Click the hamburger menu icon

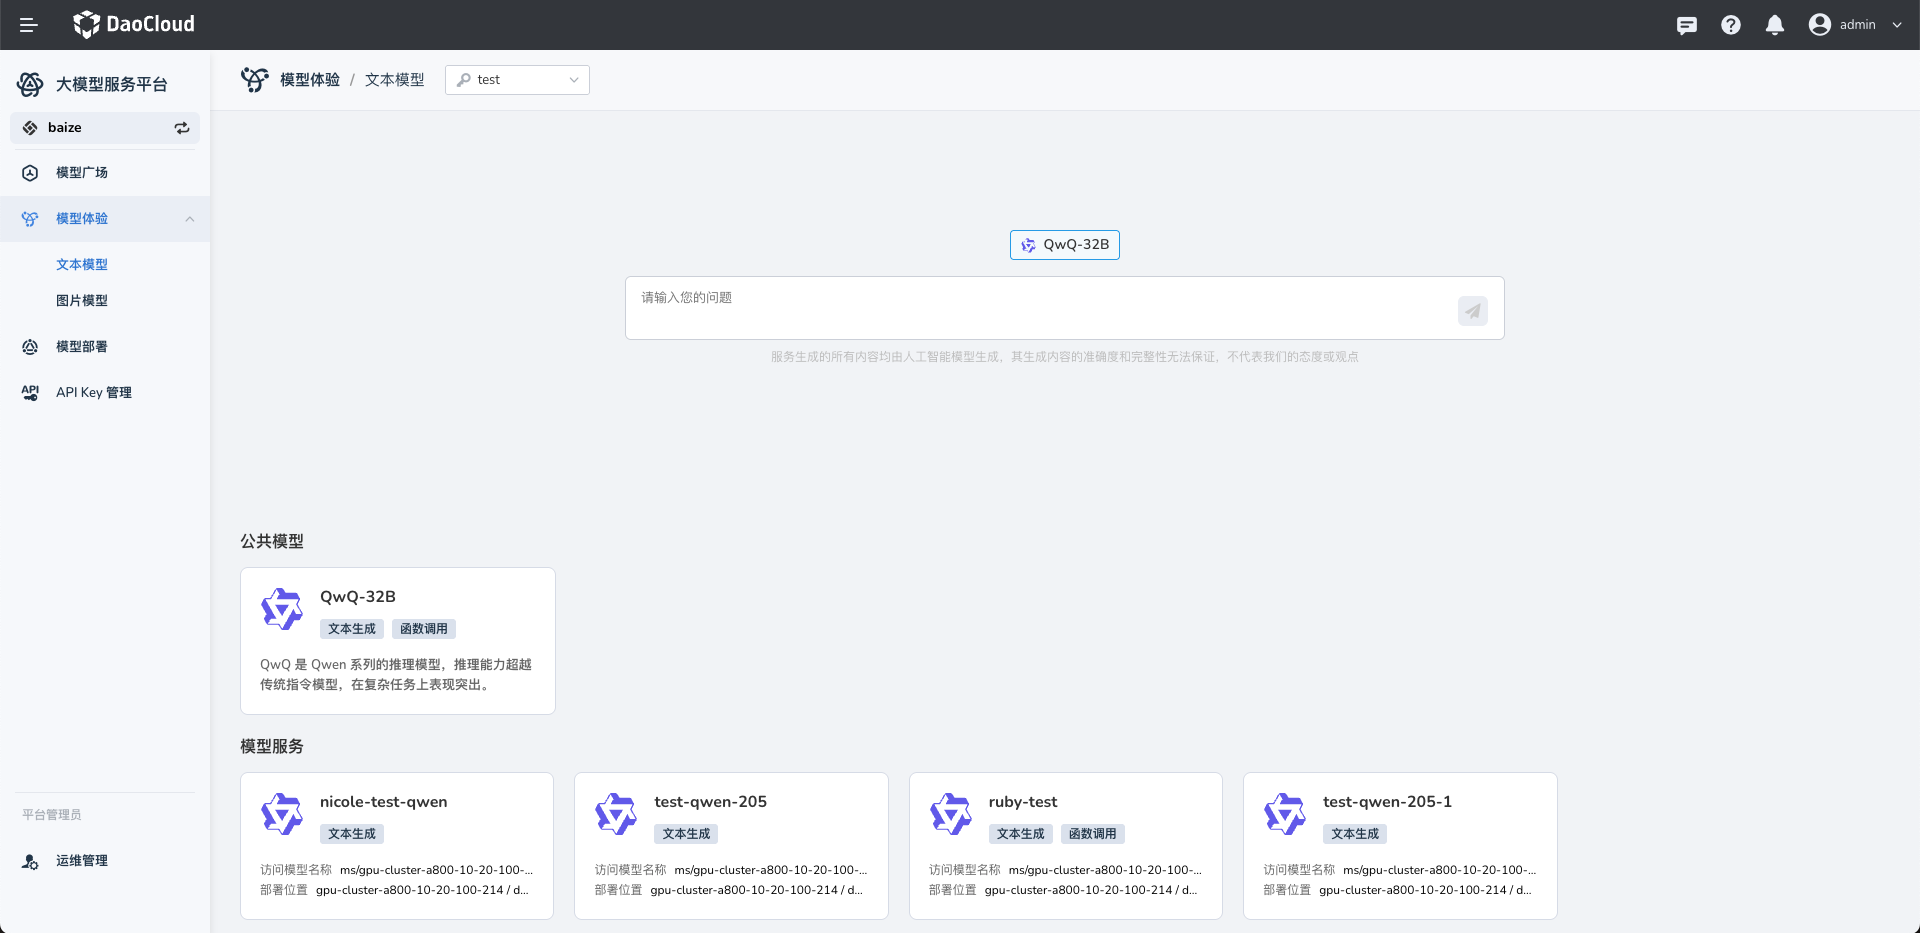pos(29,25)
